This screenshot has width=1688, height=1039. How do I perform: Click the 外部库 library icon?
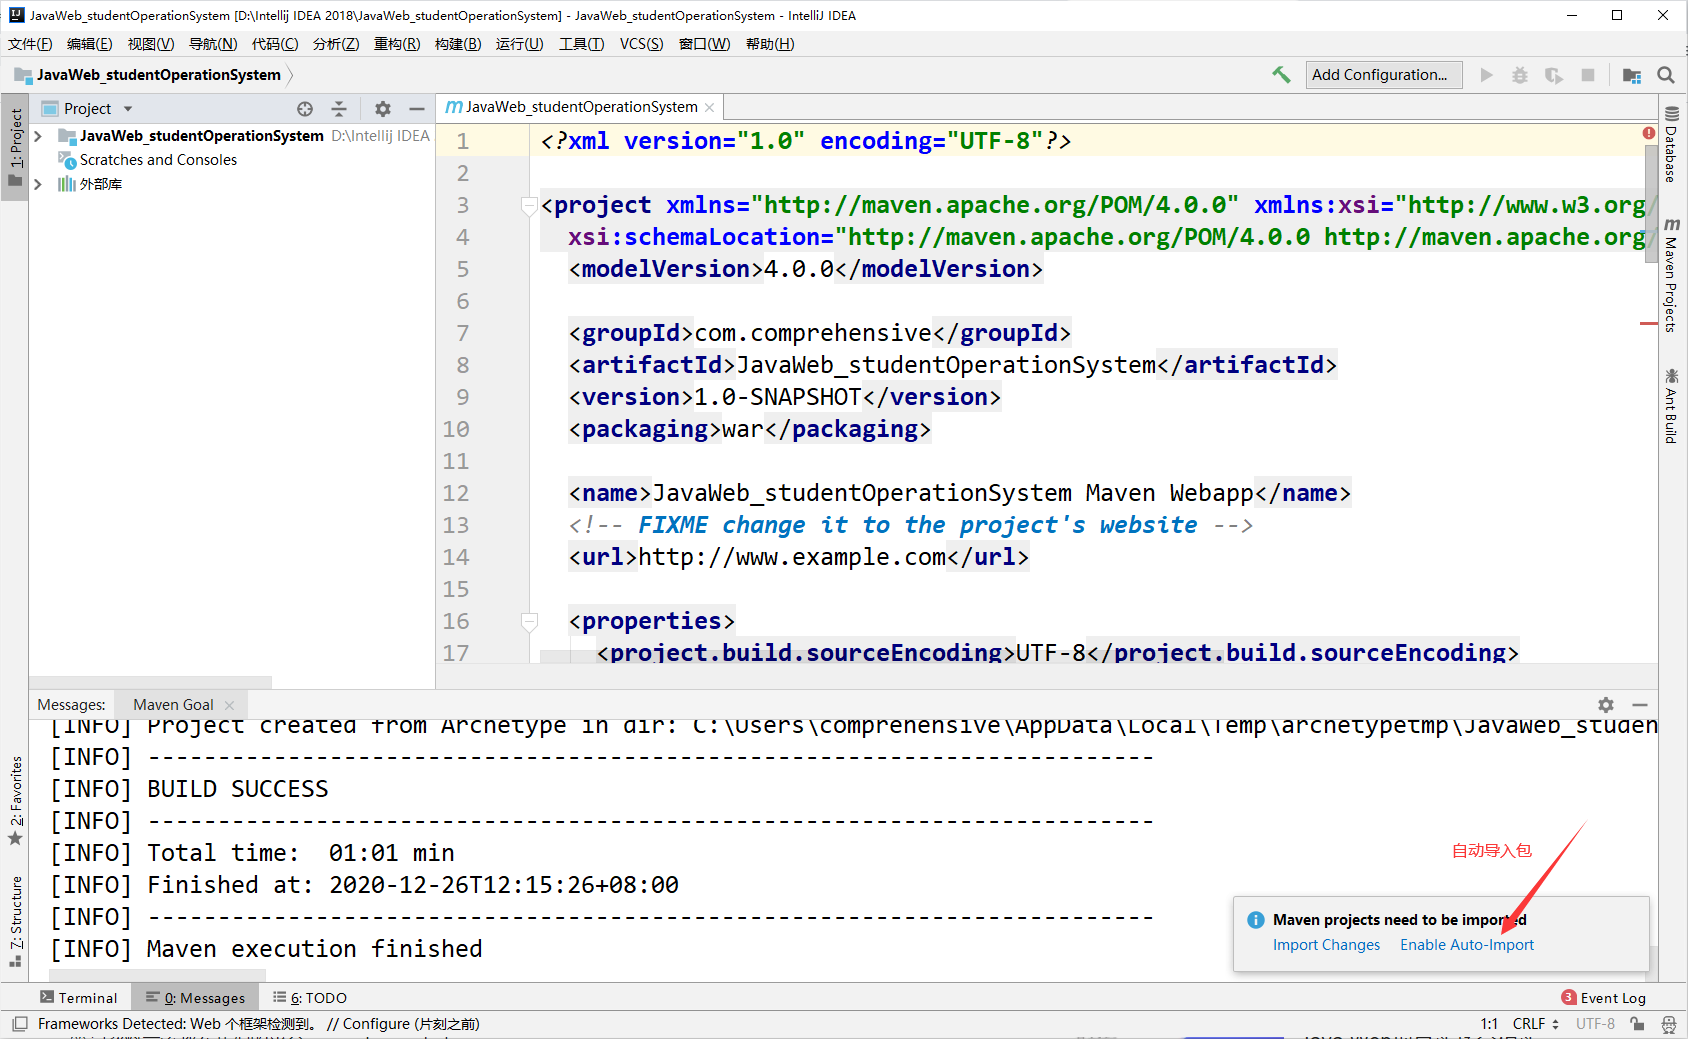pyautogui.click(x=67, y=184)
